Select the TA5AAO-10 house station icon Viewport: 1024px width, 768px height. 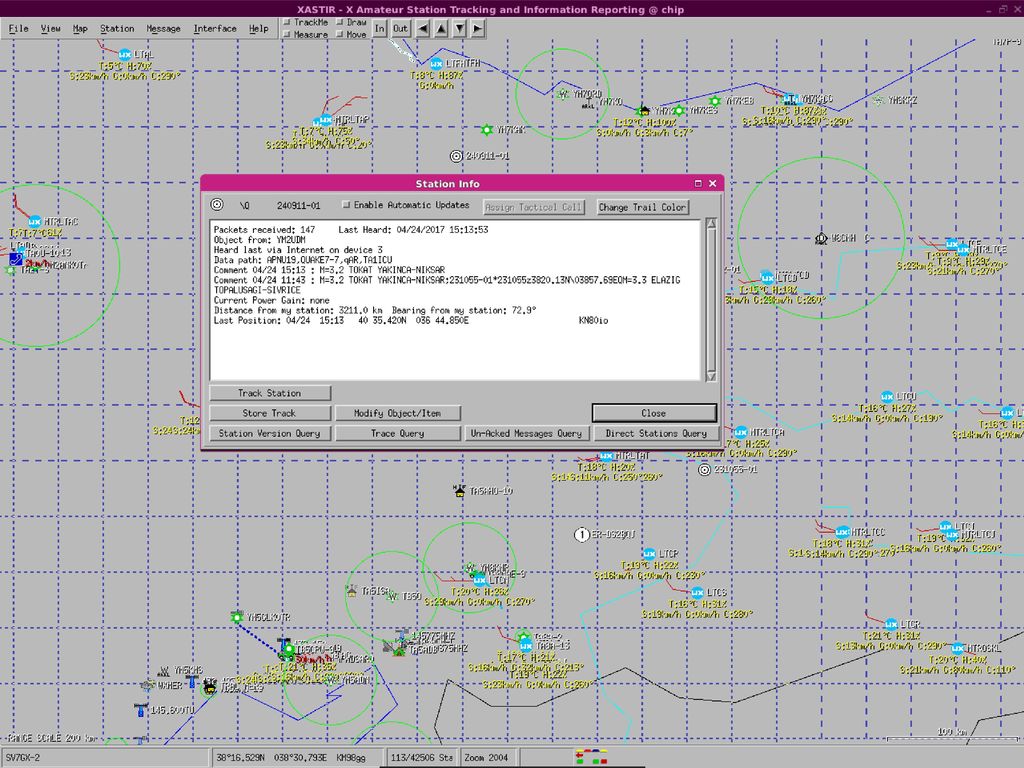click(459, 490)
